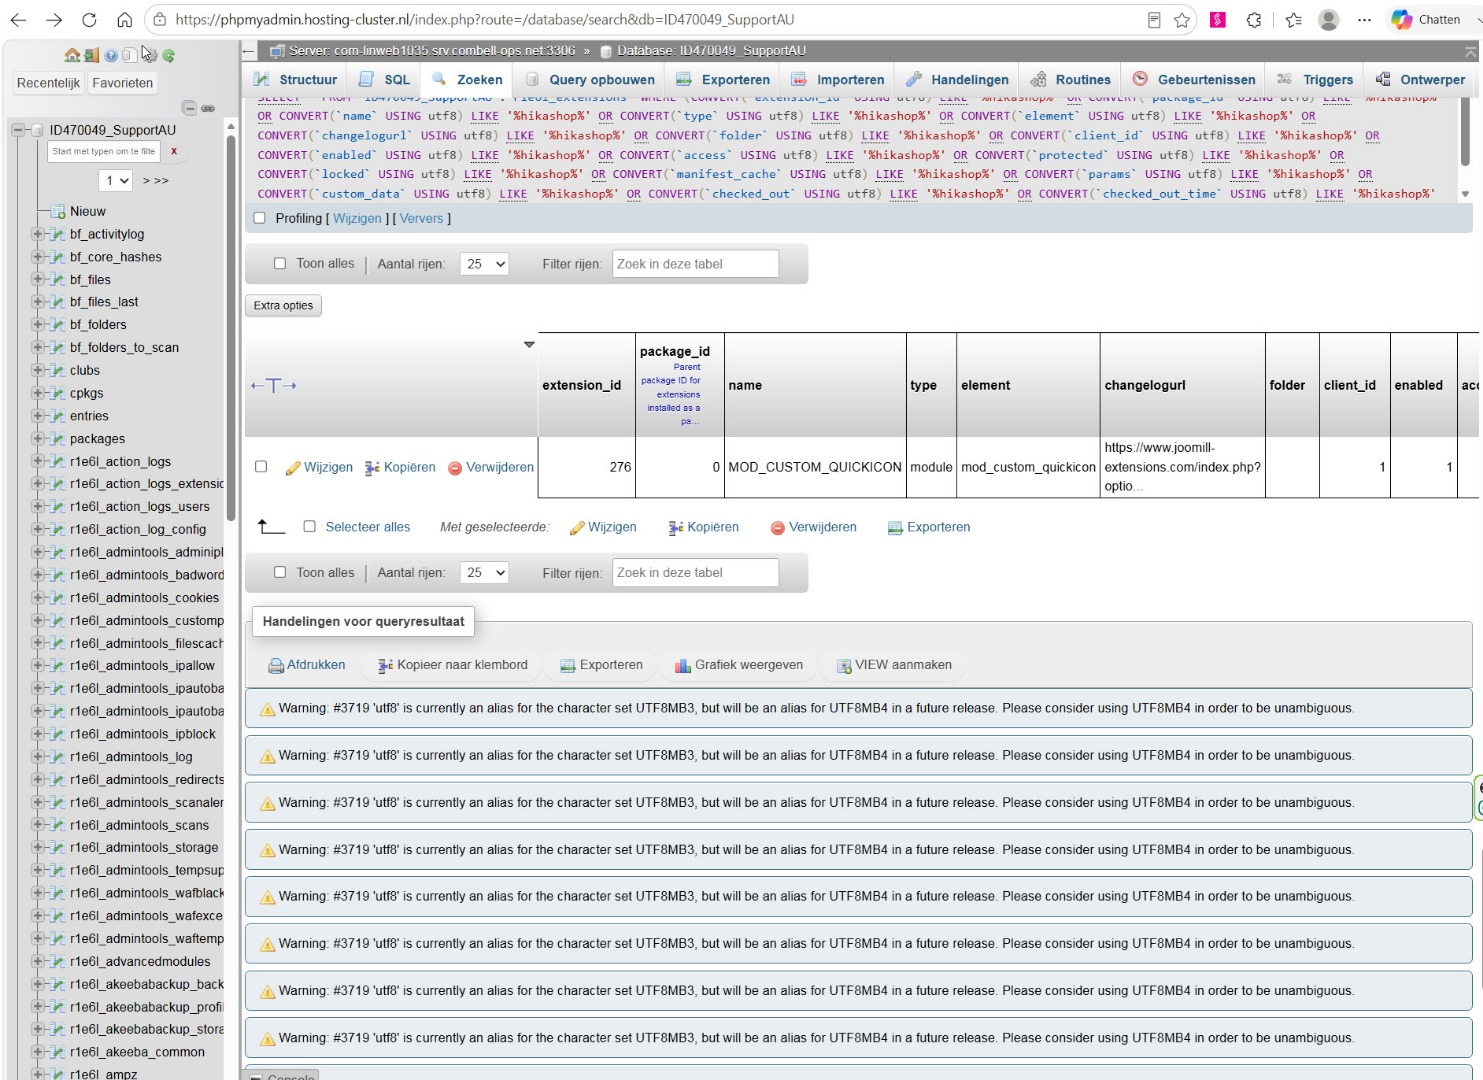Viewport: 1483px width, 1080px height.
Task: Click Afdrukken in query result actions
Action: point(307,665)
